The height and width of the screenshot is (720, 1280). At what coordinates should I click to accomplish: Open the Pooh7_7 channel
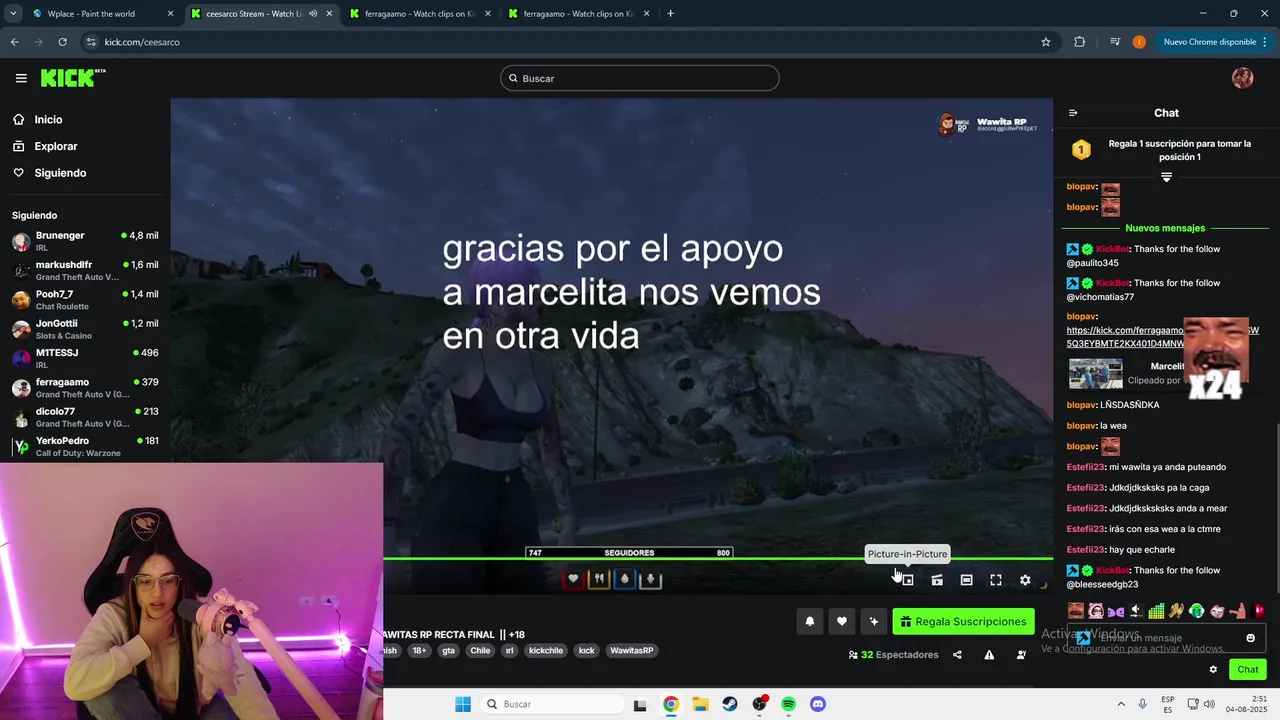tap(85, 300)
